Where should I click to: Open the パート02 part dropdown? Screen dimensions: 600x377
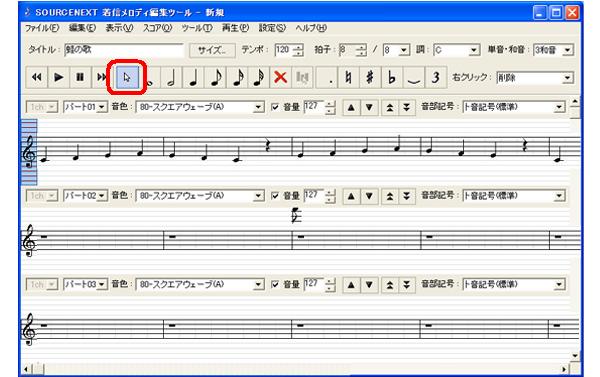102,196
